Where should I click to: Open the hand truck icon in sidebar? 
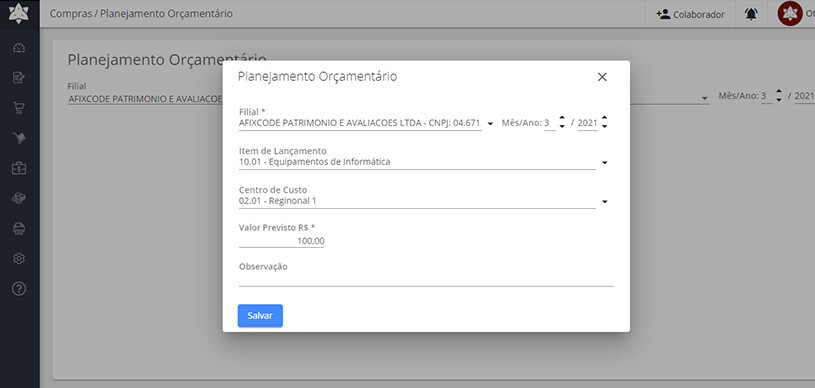pyautogui.click(x=19, y=138)
